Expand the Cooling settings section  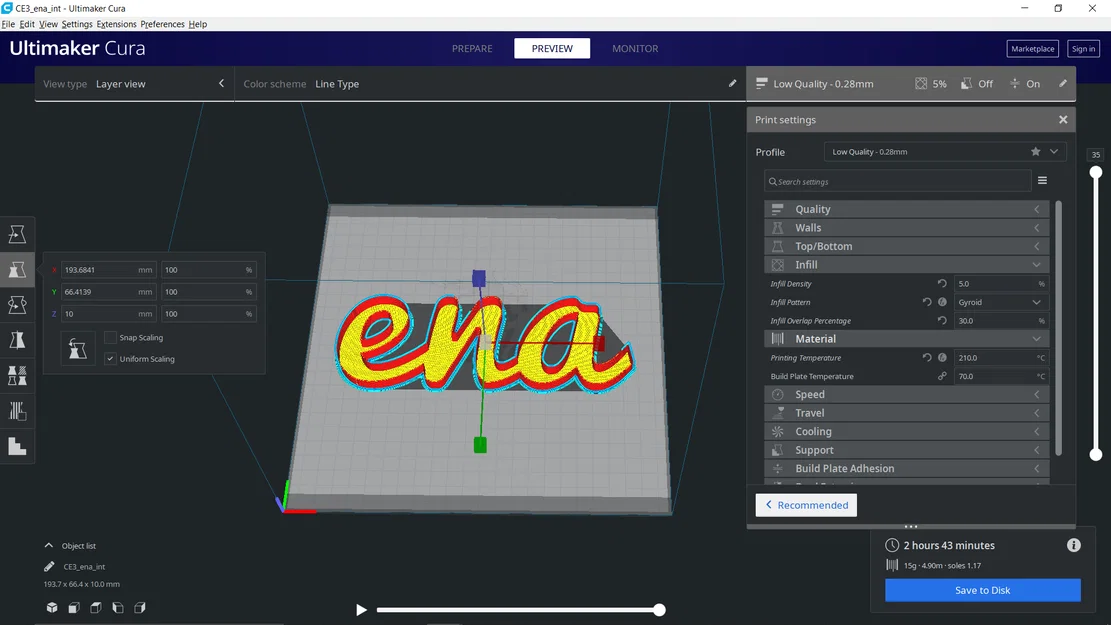coord(906,431)
